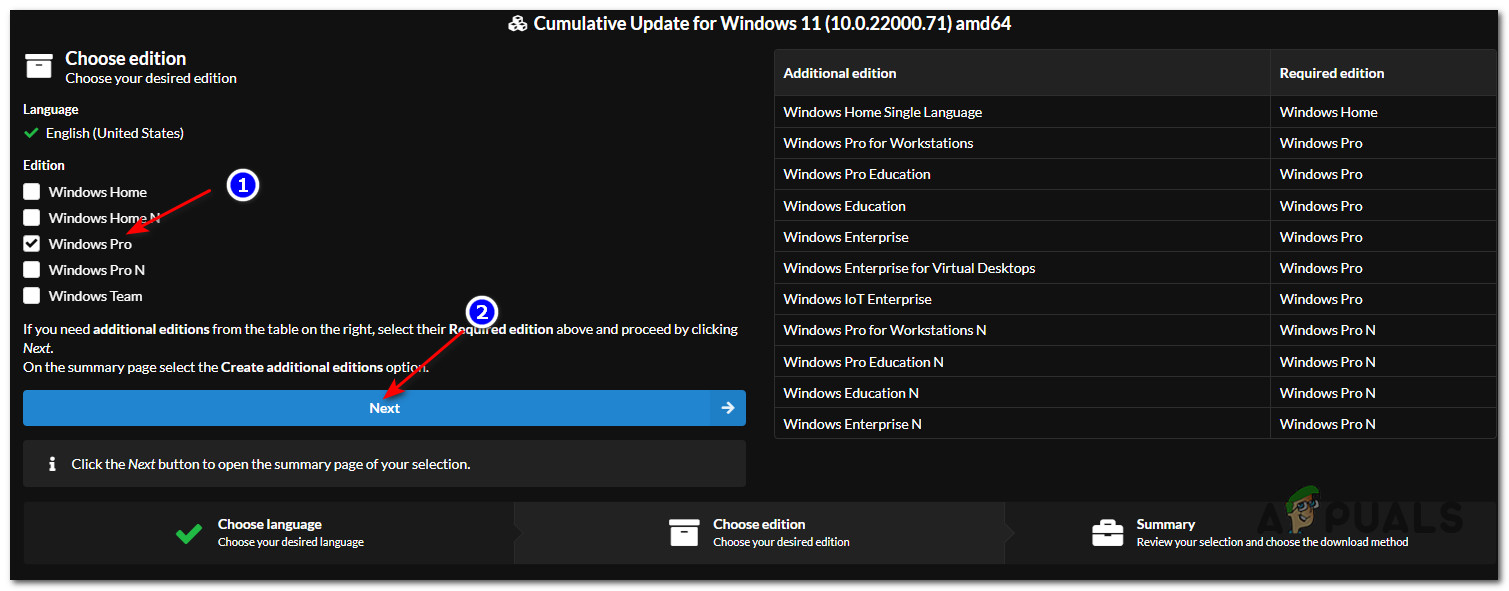Screen dimensions: 1509x591
Task: Click the Cumulative Update for Windows 11 title
Action: pos(773,22)
